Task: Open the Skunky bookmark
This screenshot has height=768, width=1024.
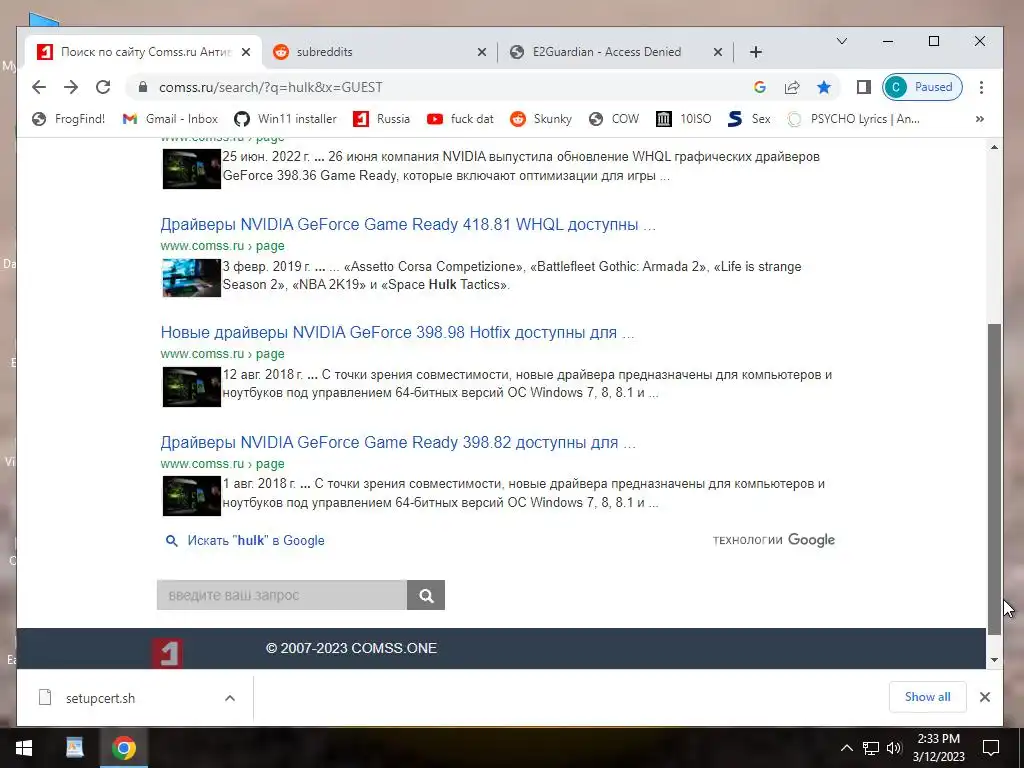Action: point(541,119)
